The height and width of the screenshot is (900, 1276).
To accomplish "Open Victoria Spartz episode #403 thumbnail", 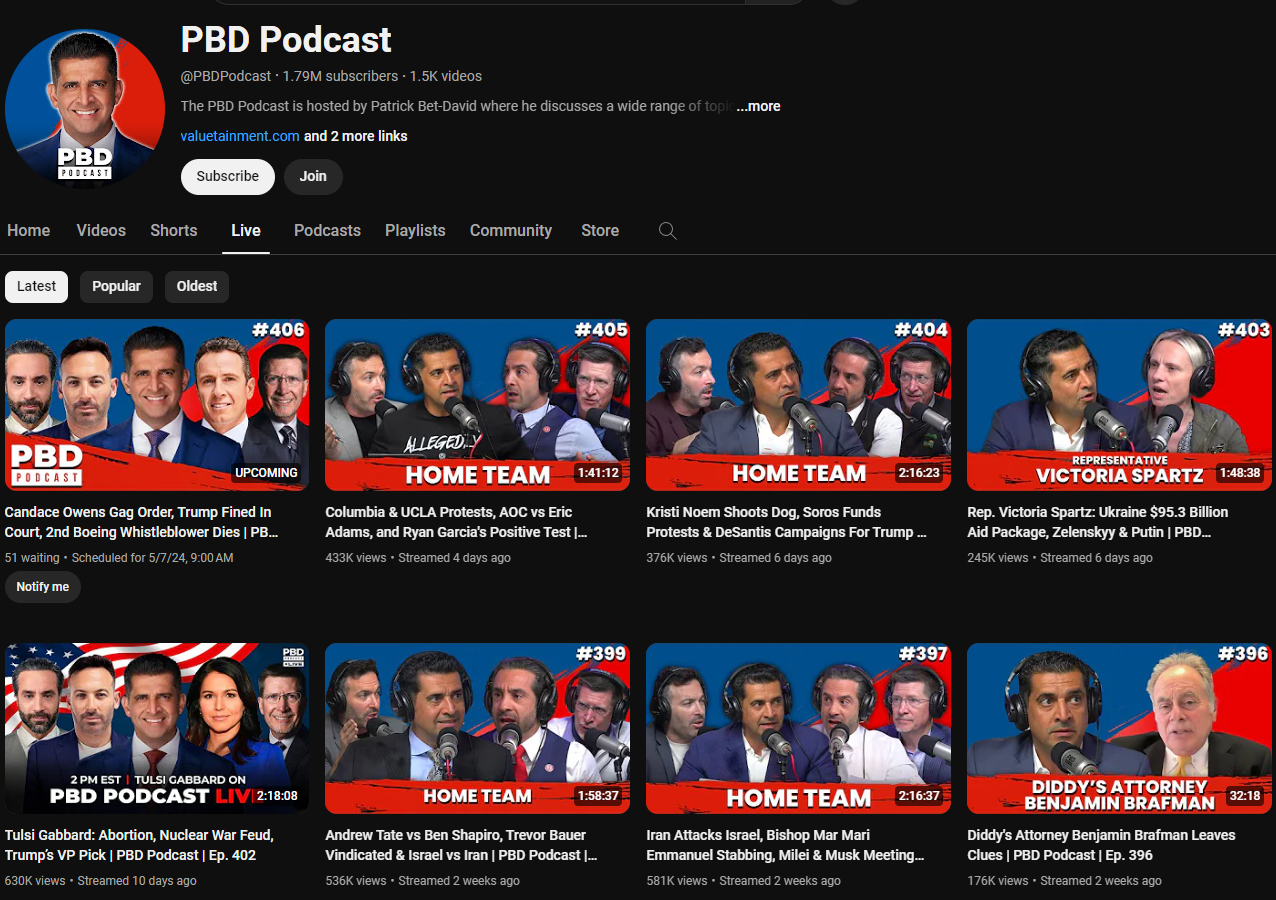I will (1119, 405).
